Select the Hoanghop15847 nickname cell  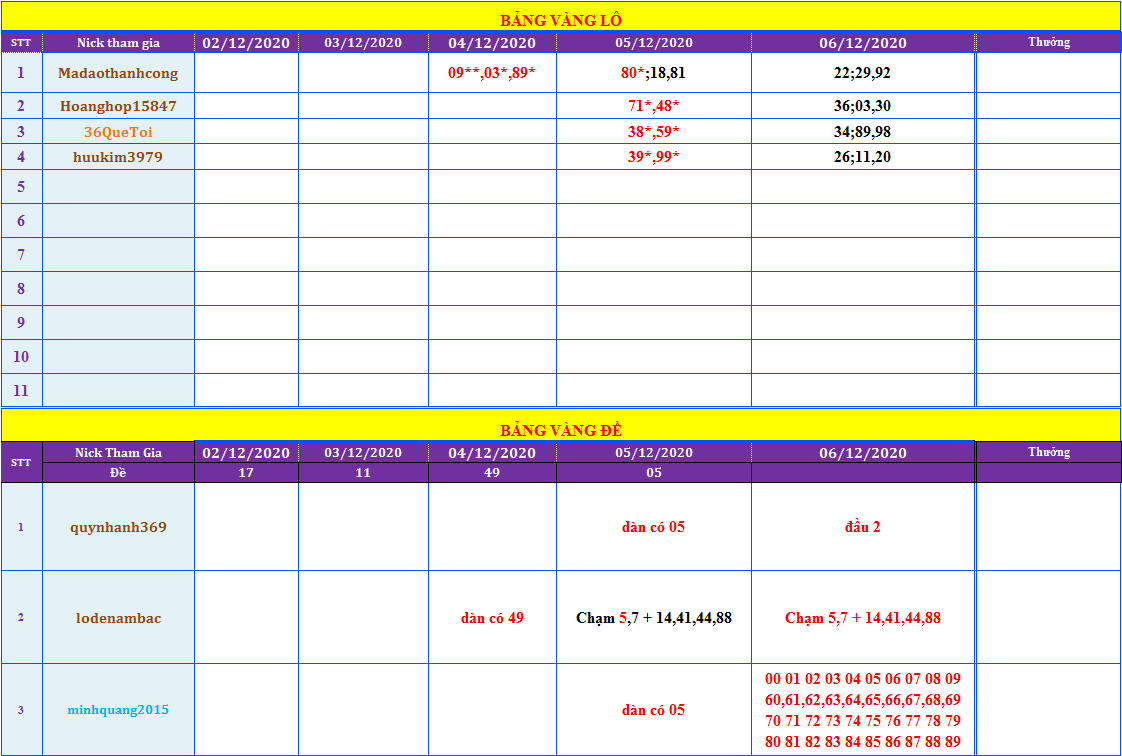118,106
